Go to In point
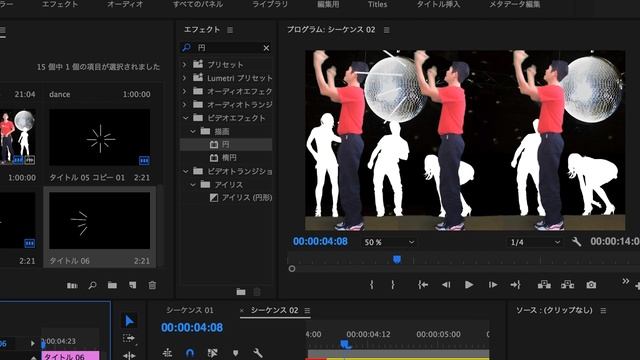The image size is (640, 360). [423, 284]
